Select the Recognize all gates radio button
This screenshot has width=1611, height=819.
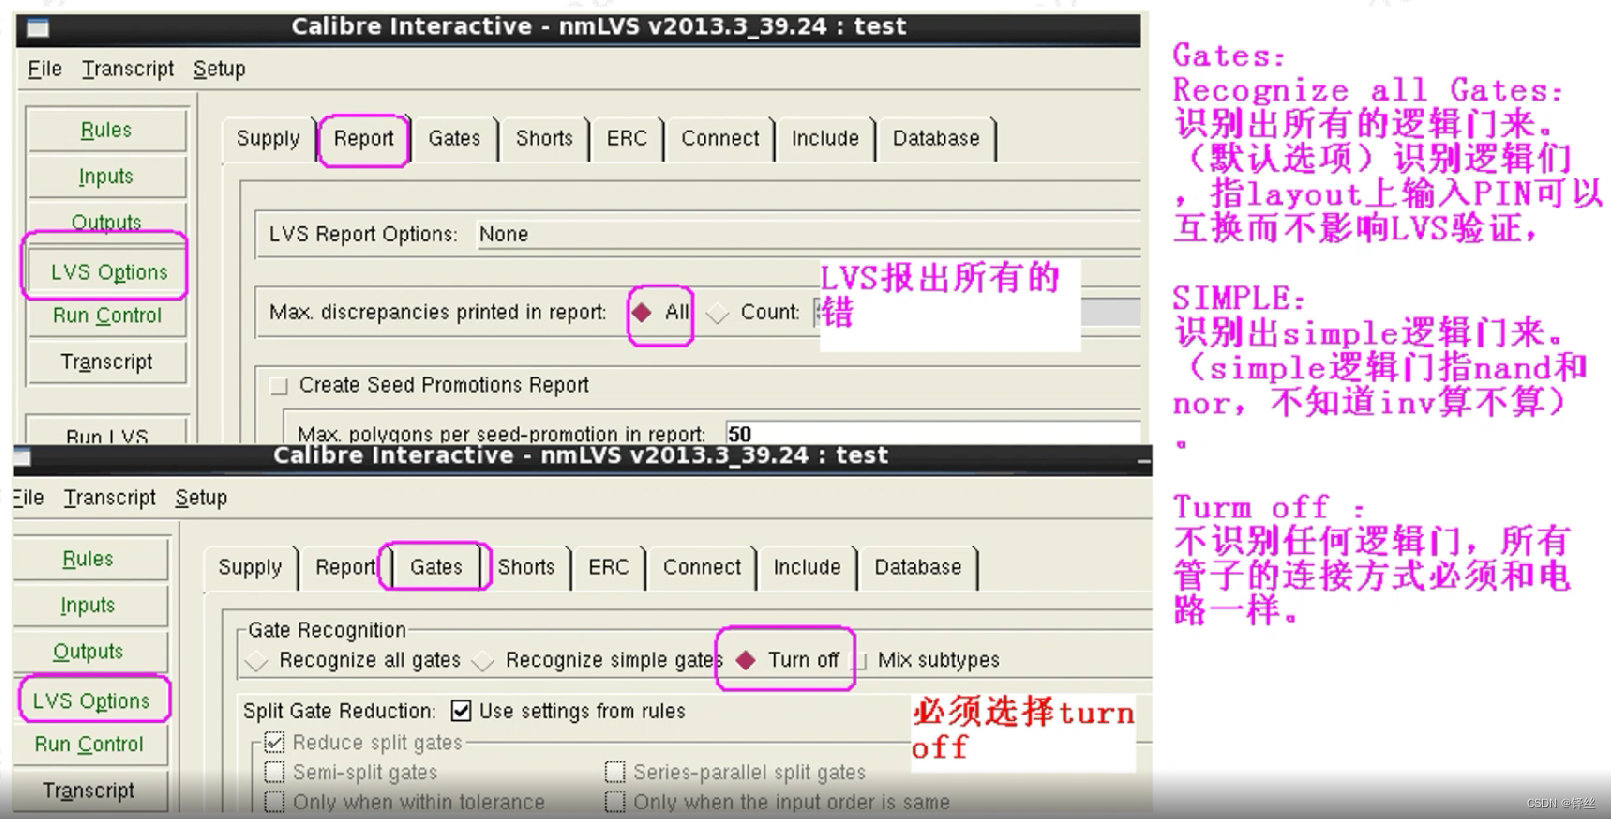click(257, 661)
